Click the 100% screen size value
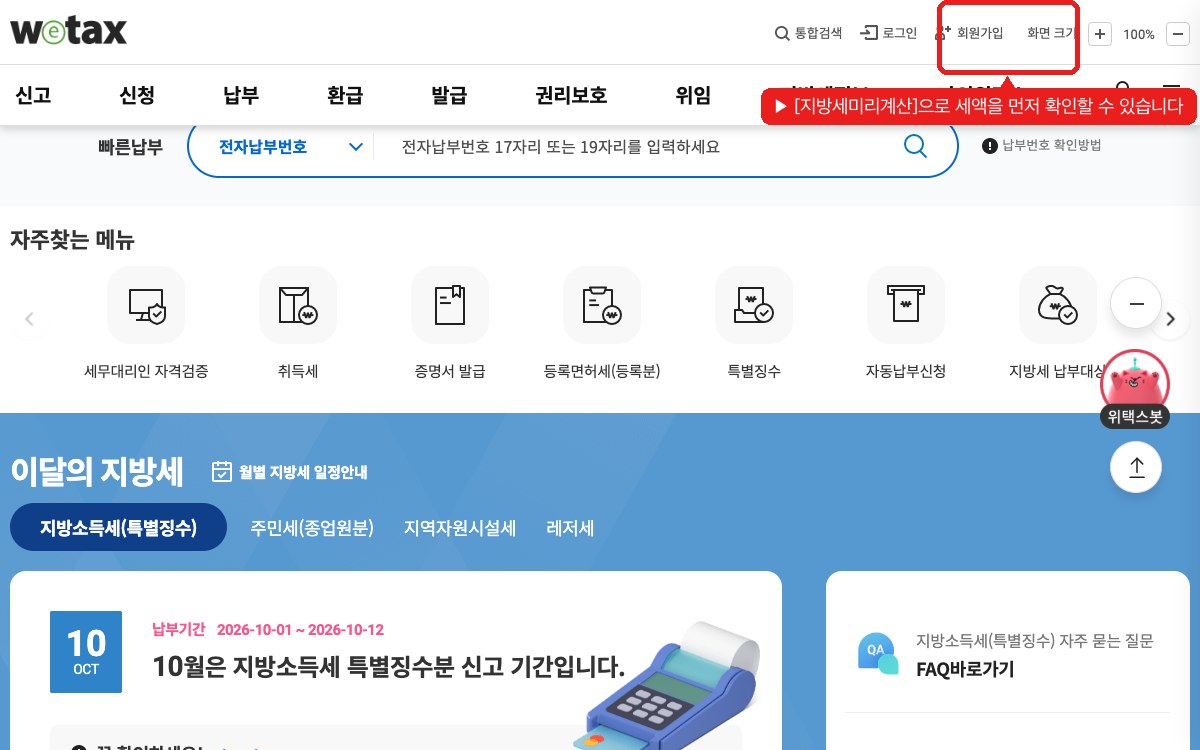This screenshot has width=1200, height=750. [1138, 34]
